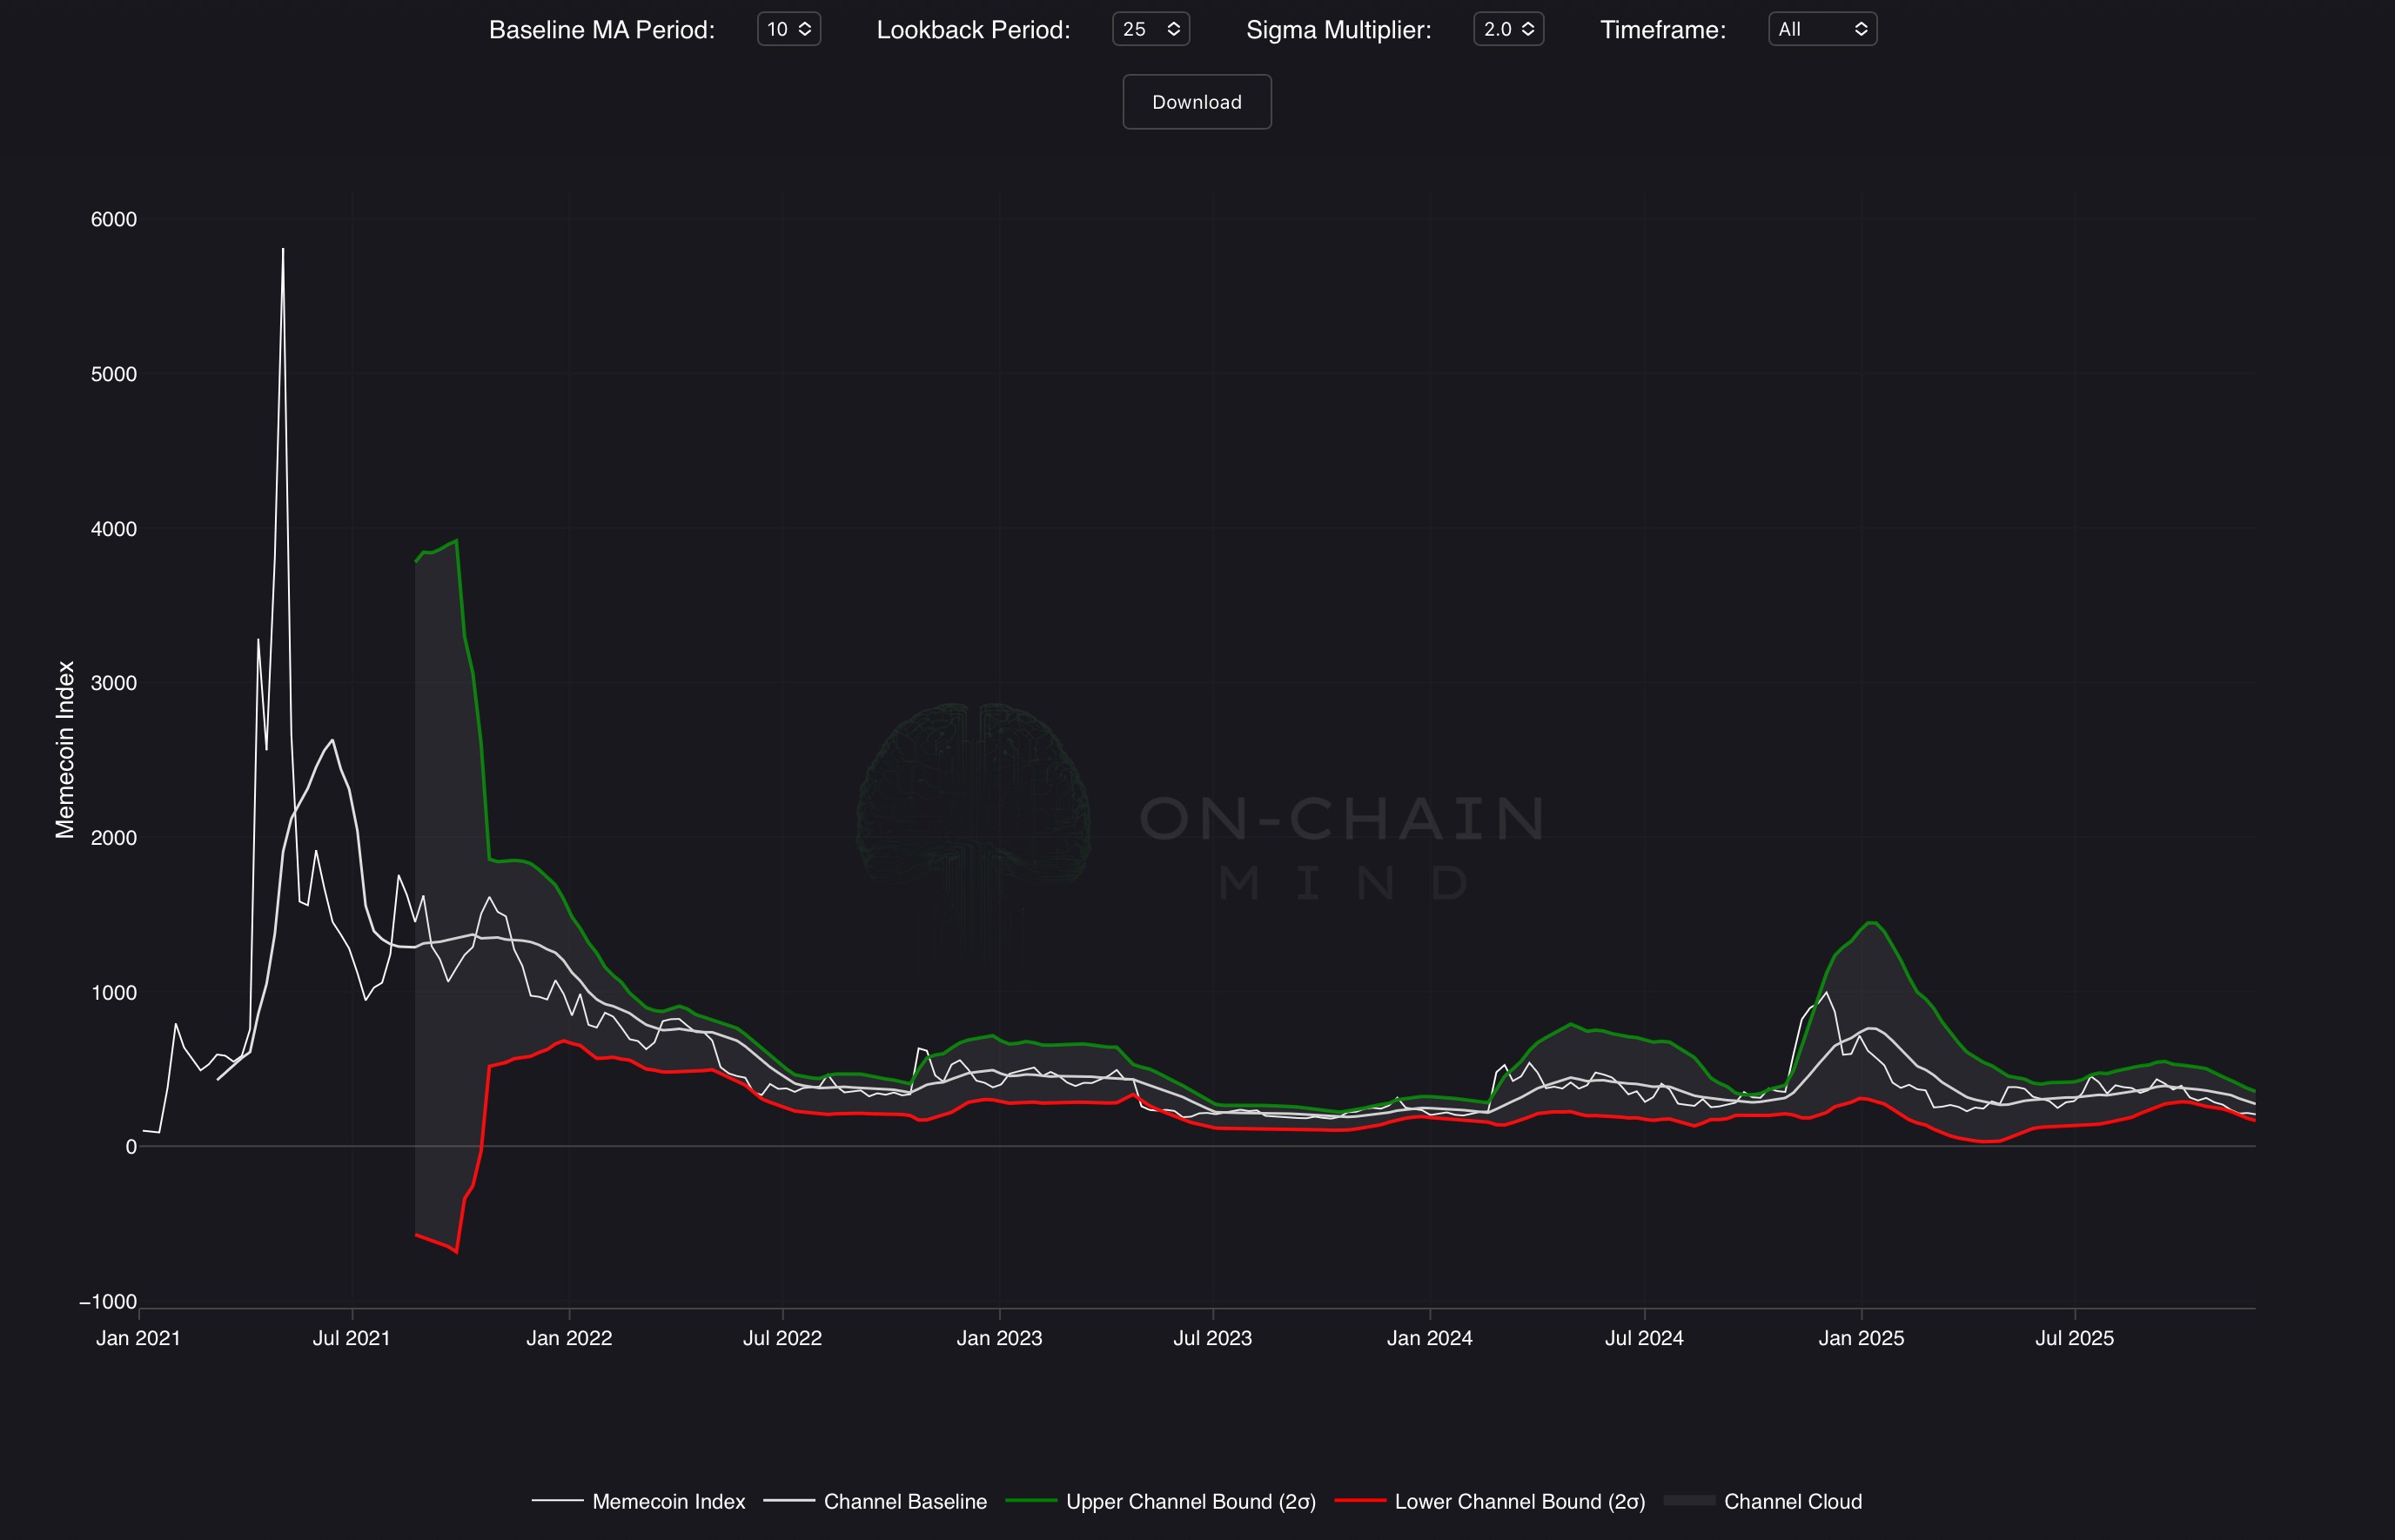The image size is (2395, 1540).
Task: Click the Jan 2025 x-axis tick label
Action: 1860,1338
